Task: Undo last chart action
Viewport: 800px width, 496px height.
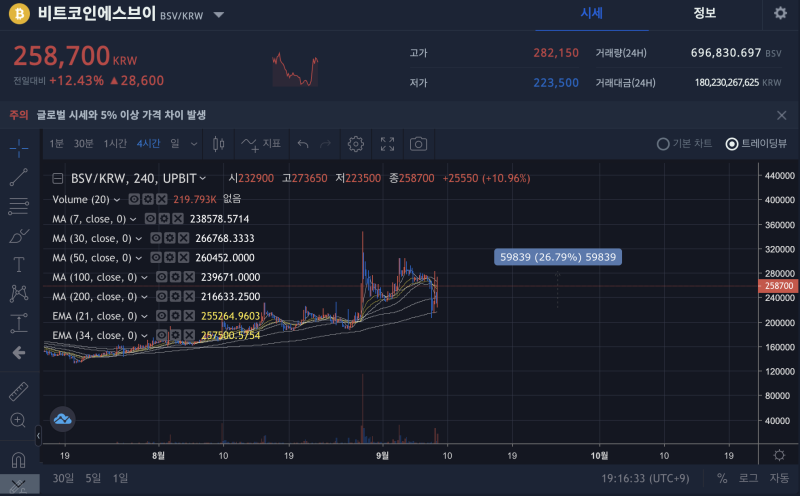Action: (303, 144)
